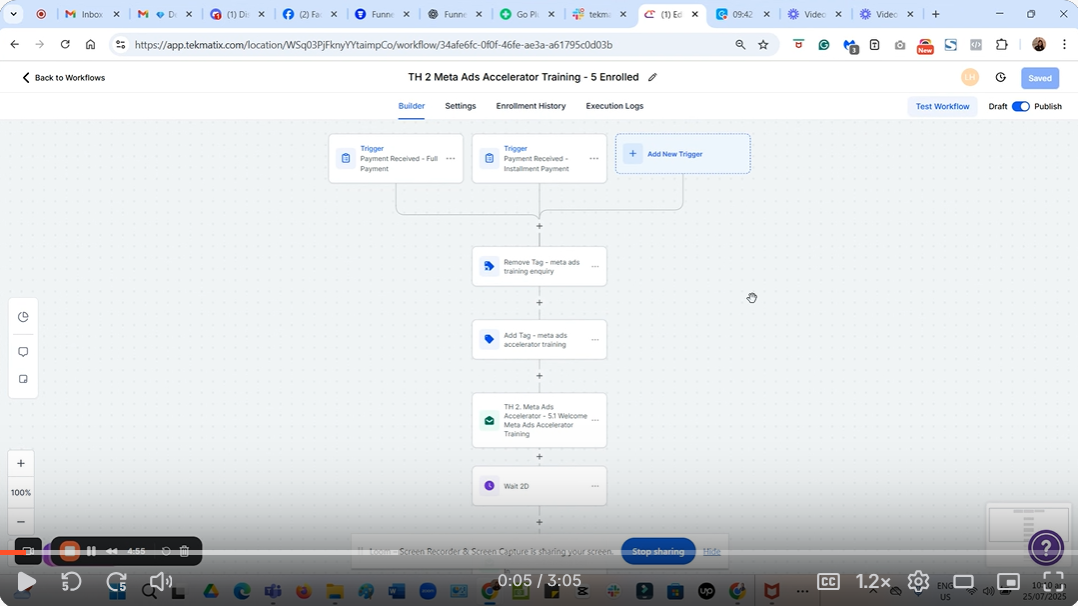Click Stop sharing button
Image resolution: width=1078 pixels, height=606 pixels.
coord(658,552)
